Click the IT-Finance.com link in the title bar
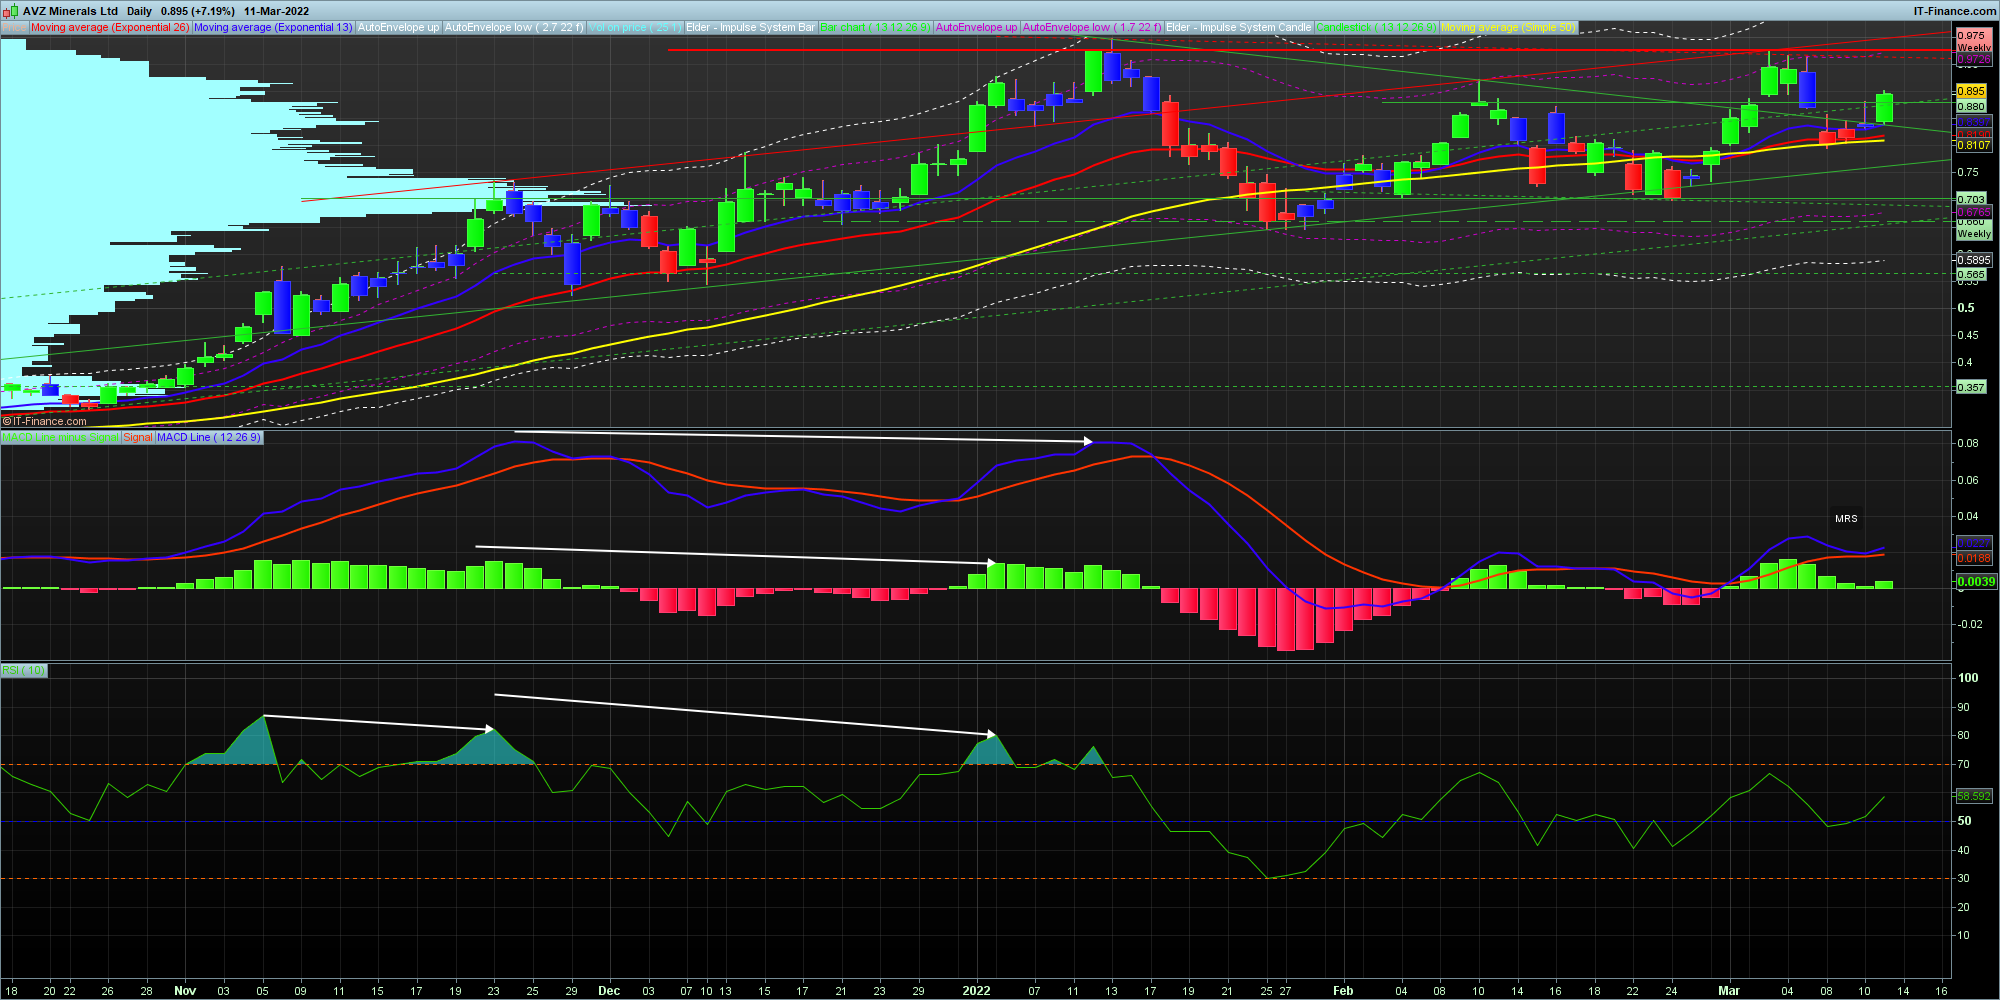Screen dimensions: 2000x1000 (1955, 11)
